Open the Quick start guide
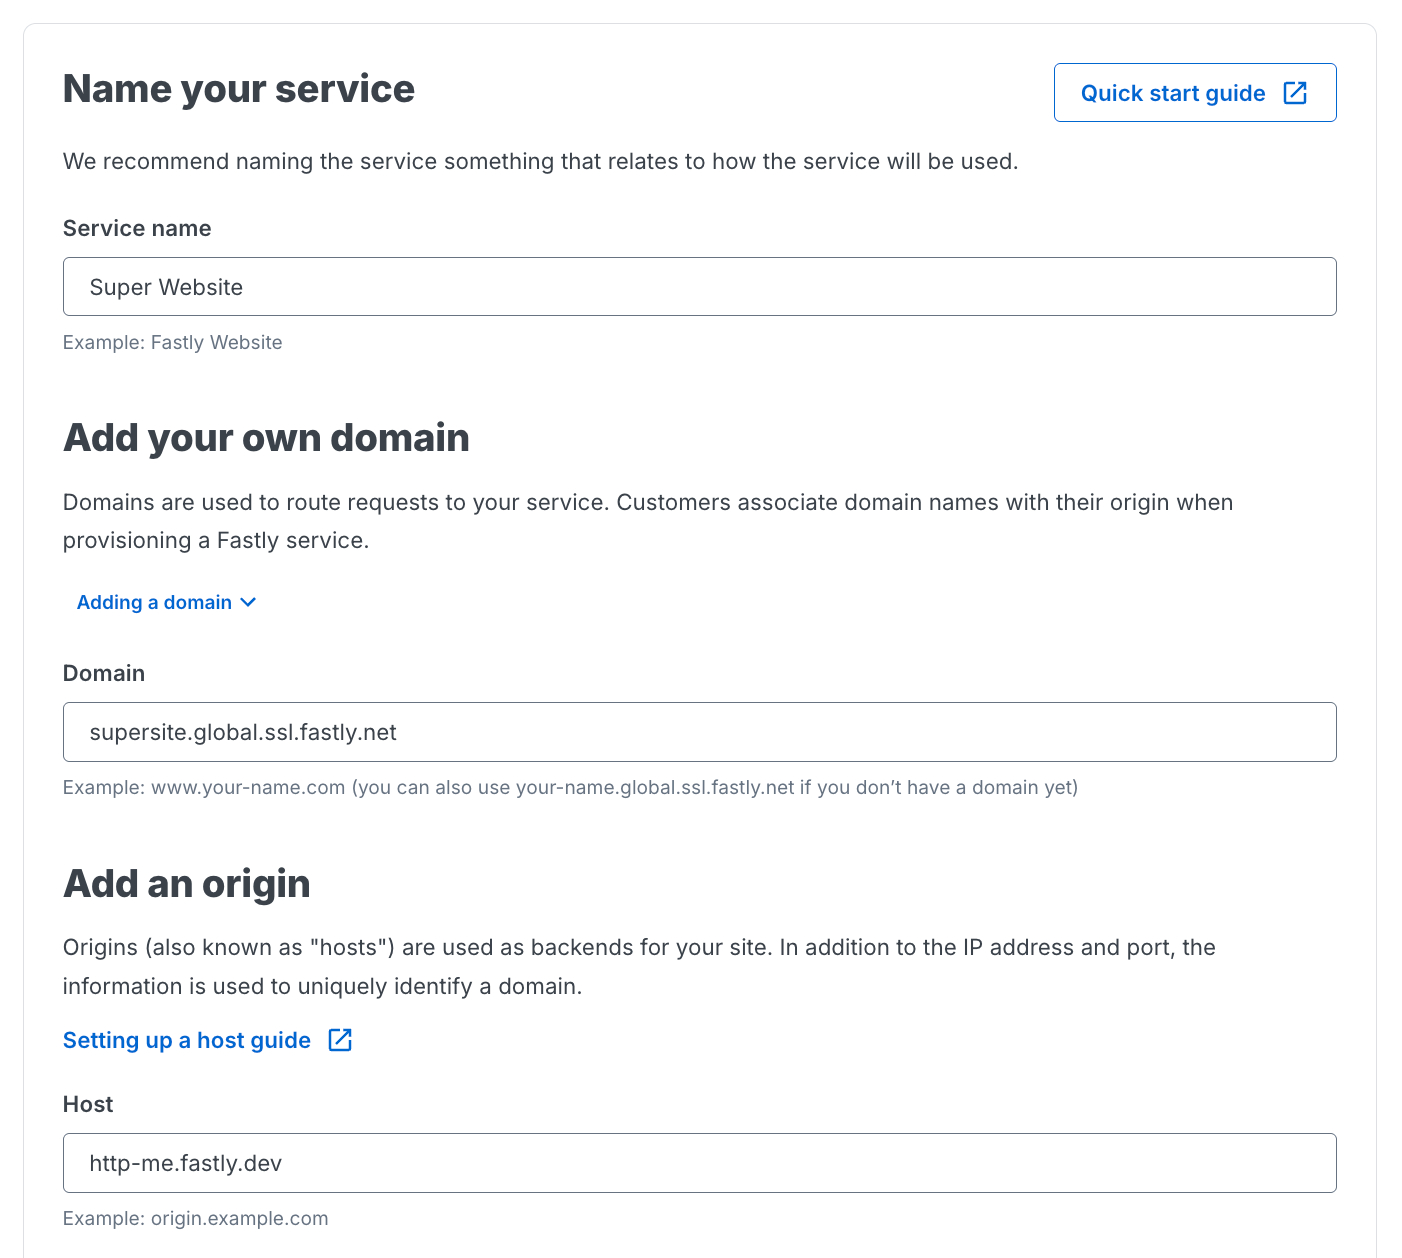 pyautogui.click(x=1172, y=92)
